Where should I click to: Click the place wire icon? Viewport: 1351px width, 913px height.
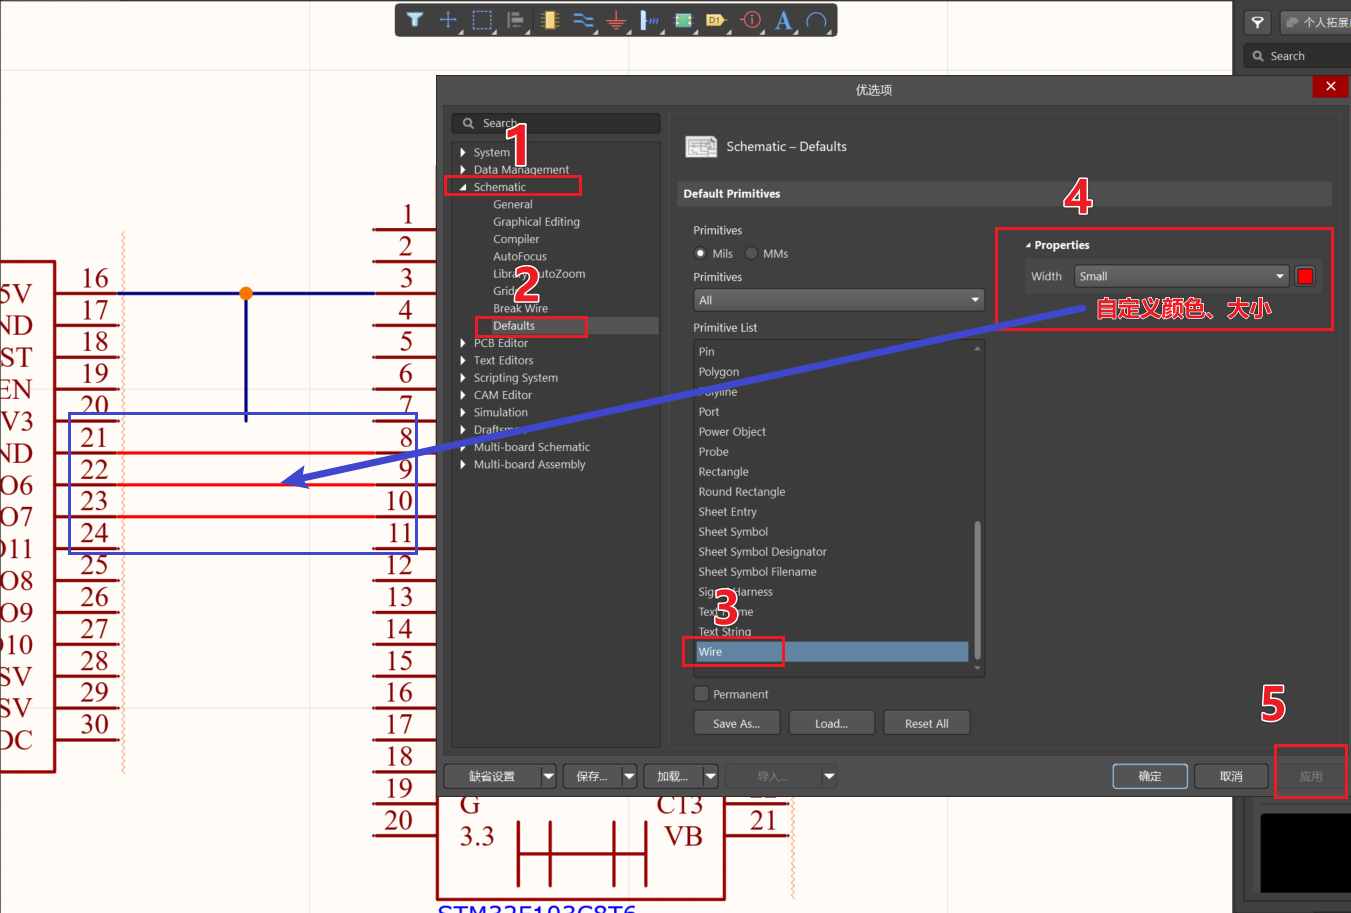[x=582, y=20]
